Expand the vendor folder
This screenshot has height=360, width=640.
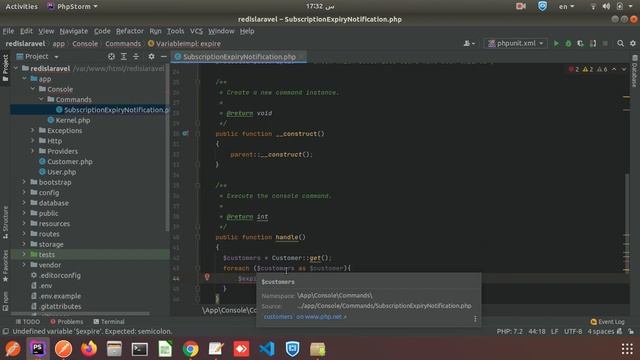(x=24, y=265)
